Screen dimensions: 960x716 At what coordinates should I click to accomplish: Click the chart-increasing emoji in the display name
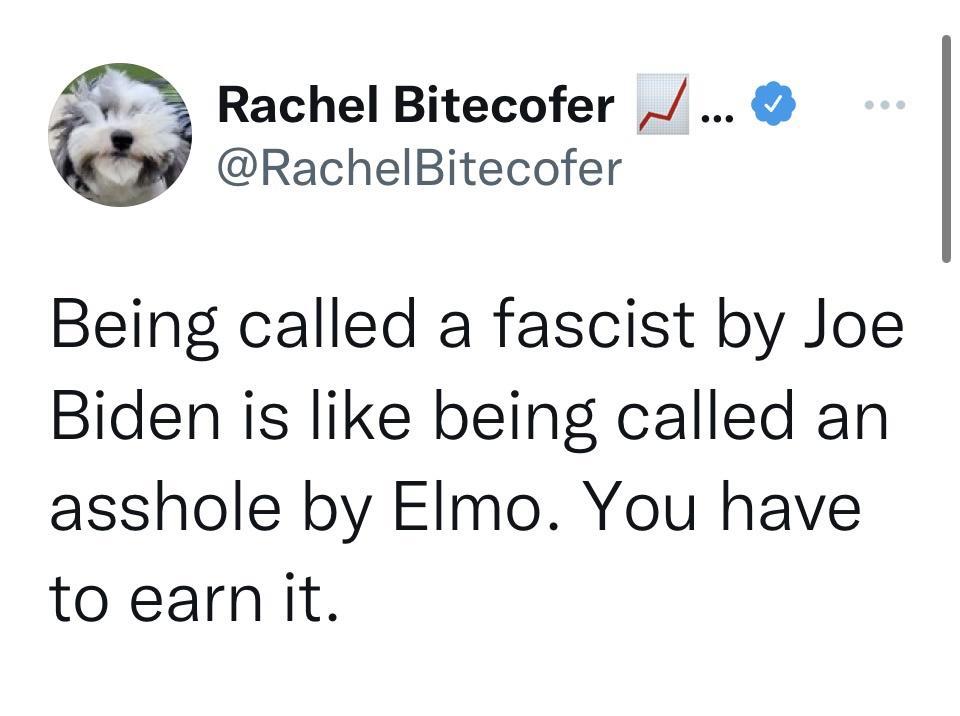click(x=665, y=103)
